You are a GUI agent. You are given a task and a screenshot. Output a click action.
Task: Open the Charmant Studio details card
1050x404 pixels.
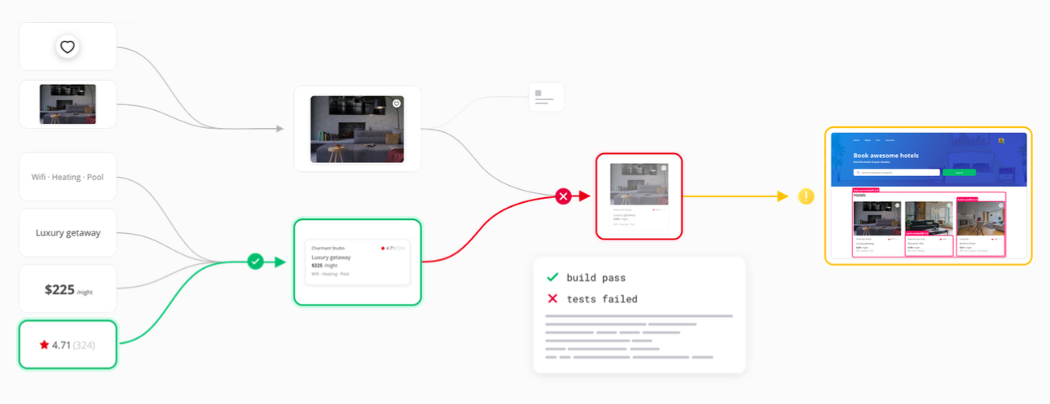358,262
